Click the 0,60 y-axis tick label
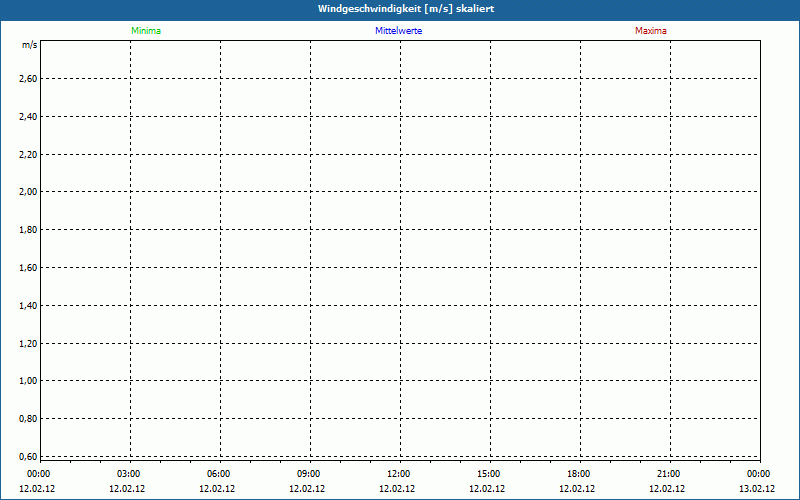This screenshot has height=500, width=800. (28, 456)
